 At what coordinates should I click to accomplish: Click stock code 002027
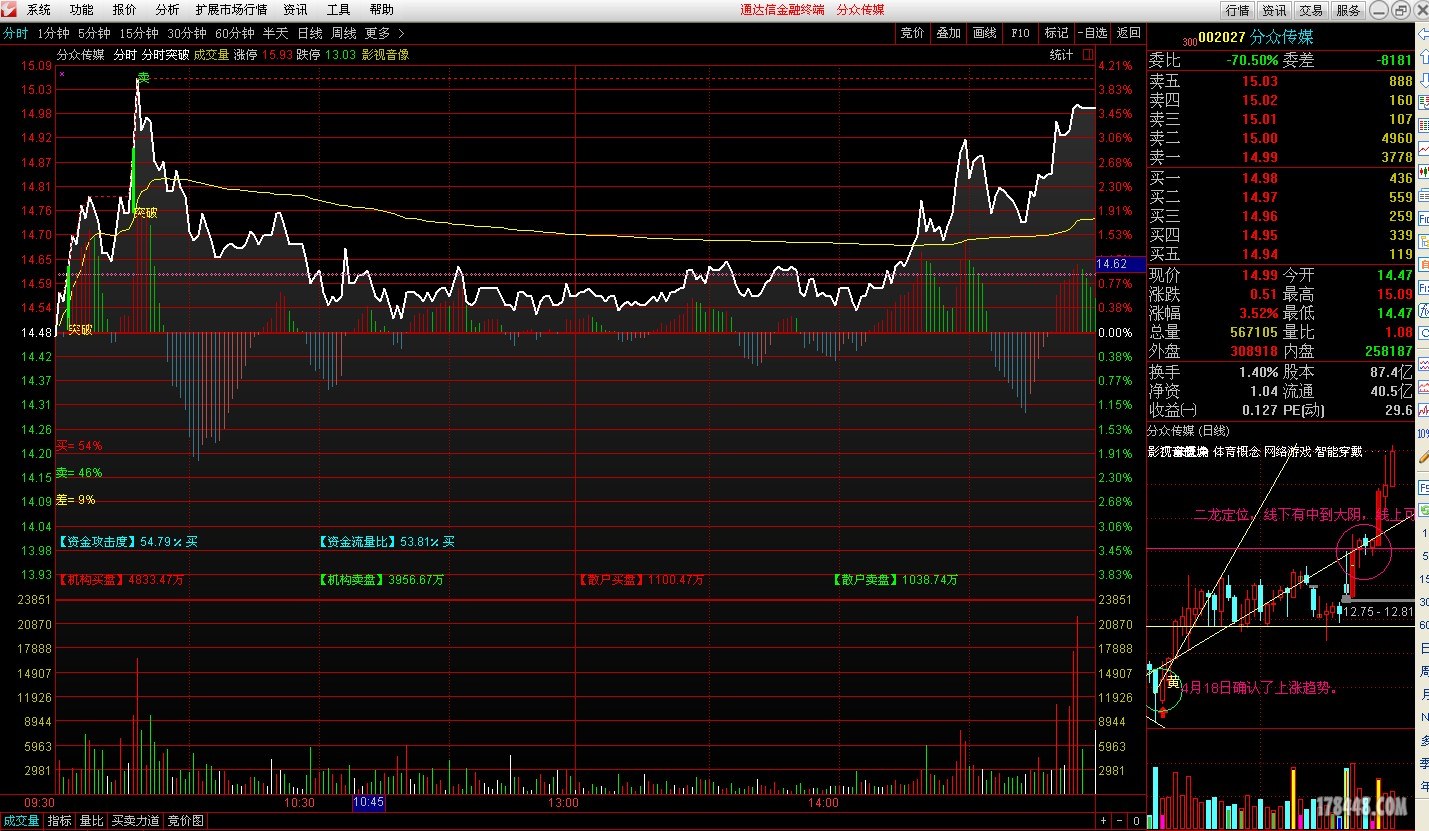(1221, 37)
